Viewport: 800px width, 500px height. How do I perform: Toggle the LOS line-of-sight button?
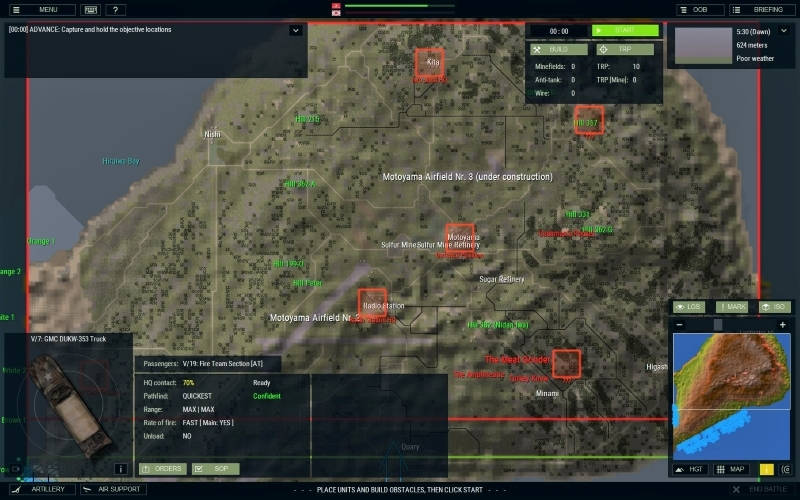689,307
